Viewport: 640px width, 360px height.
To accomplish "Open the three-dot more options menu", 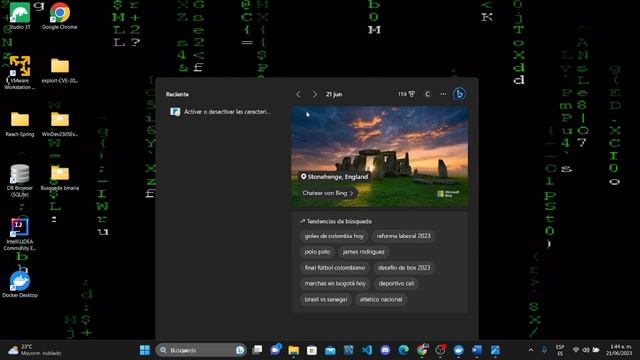I will pos(443,94).
